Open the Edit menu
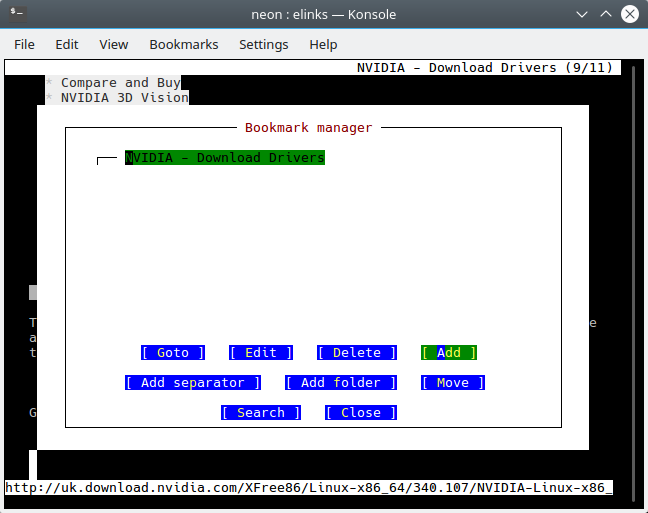 pos(67,44)
